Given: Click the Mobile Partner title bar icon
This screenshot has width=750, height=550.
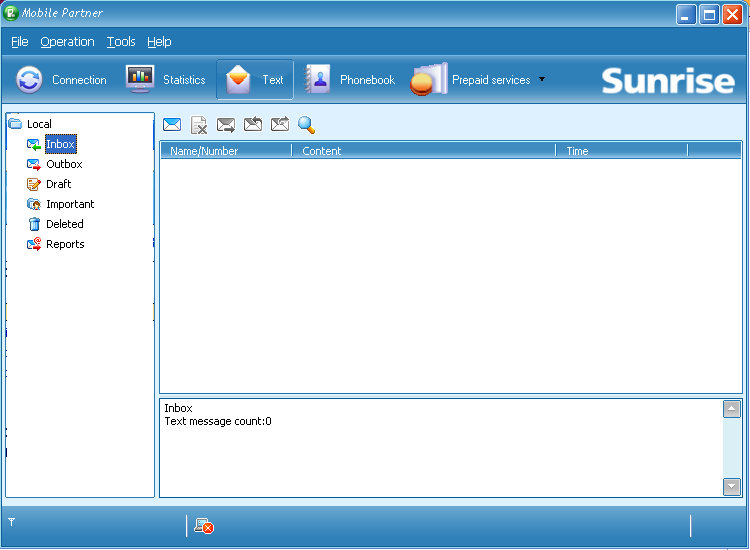Looking at the screenshot, I should (x=11, y=13).
